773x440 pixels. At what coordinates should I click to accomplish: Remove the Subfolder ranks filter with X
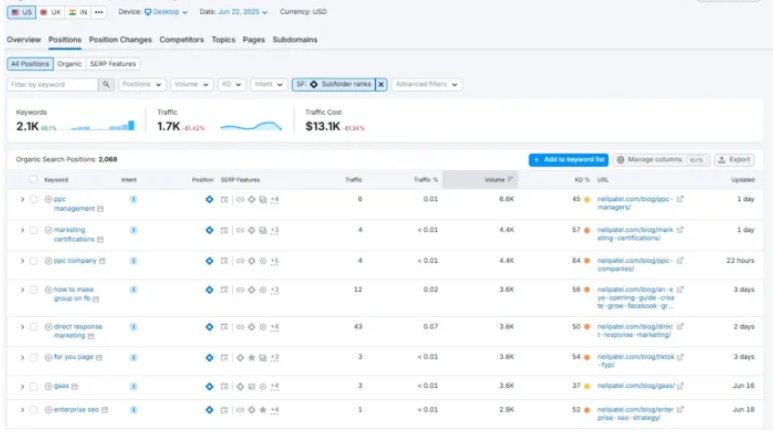click(x=381, y=85)
